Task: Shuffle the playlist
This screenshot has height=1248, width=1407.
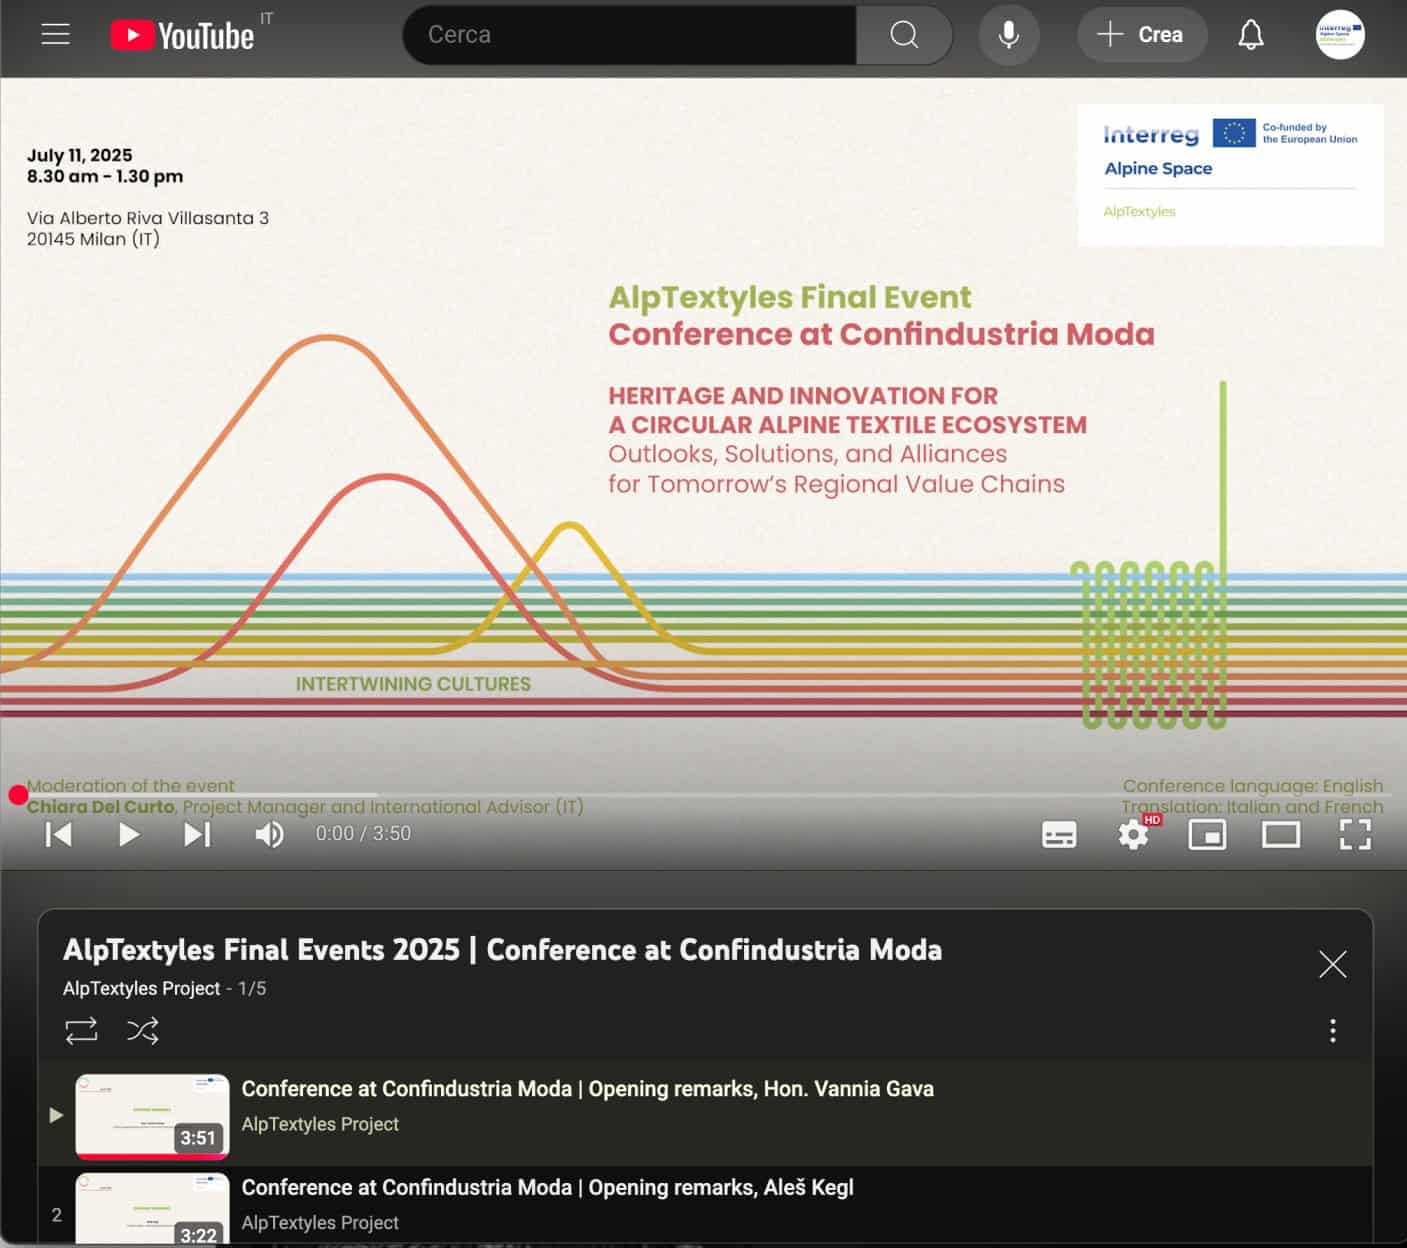Action: click(143, 1030)
